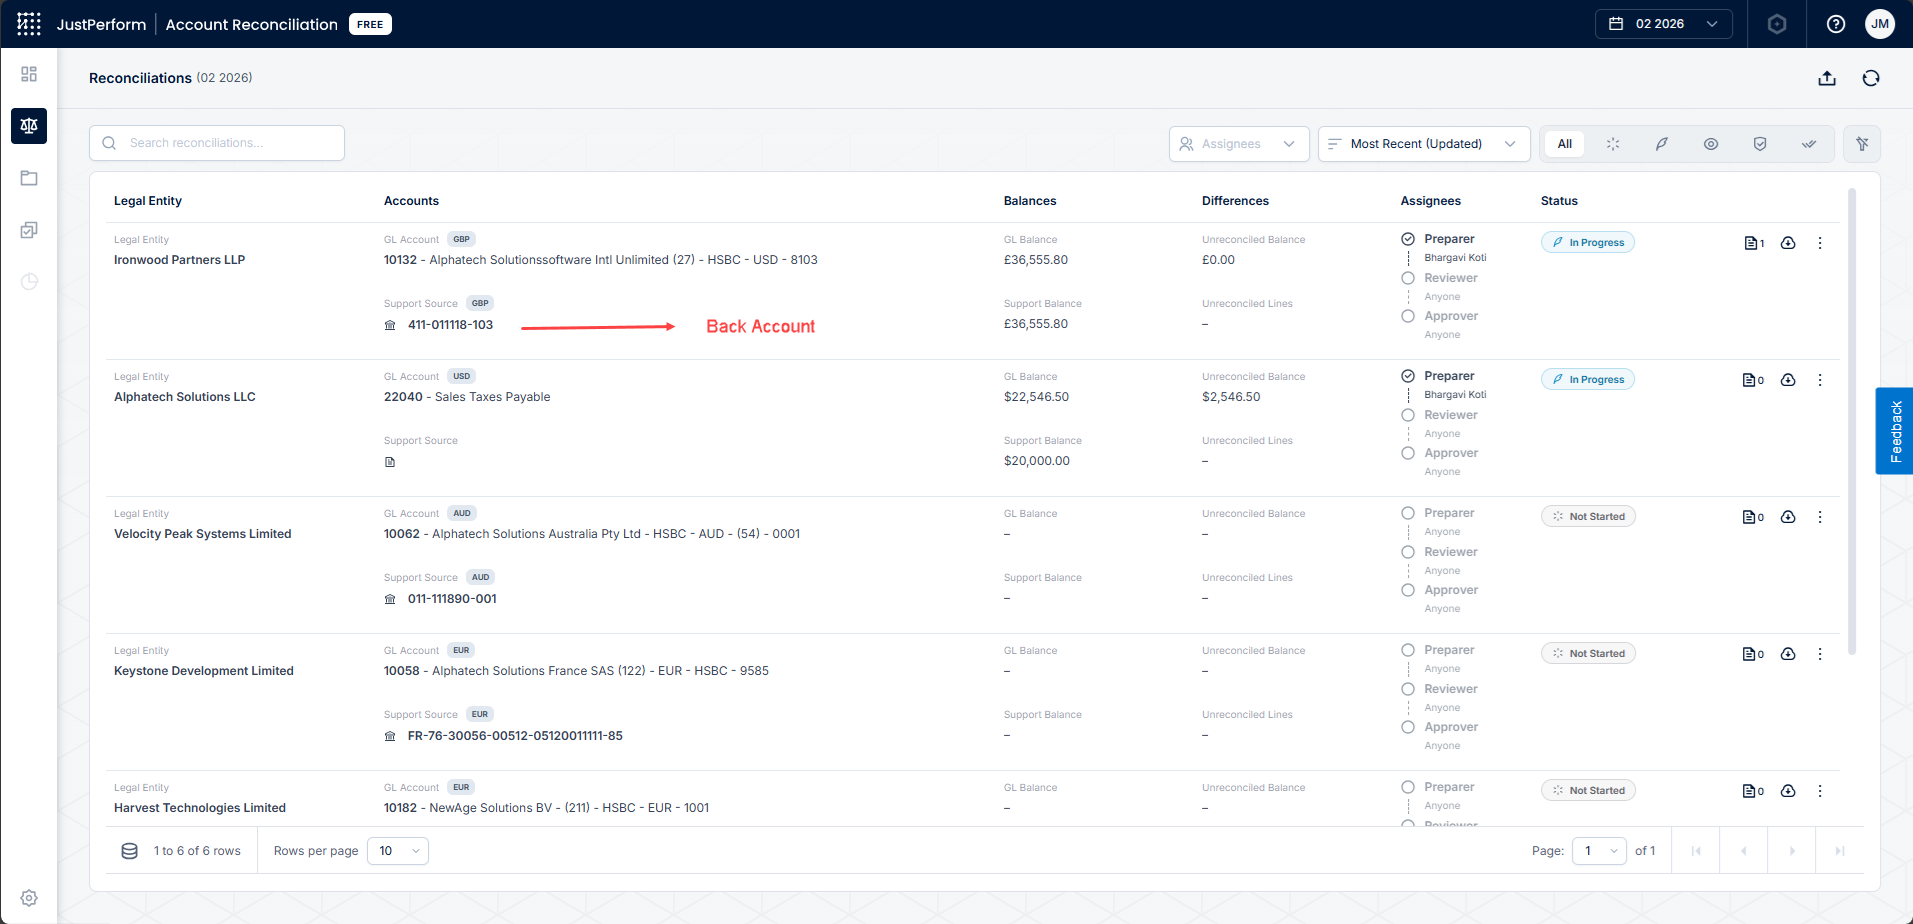Click the hexagon icon in the top bar
1913x924 pixels.
[1777, 24]
